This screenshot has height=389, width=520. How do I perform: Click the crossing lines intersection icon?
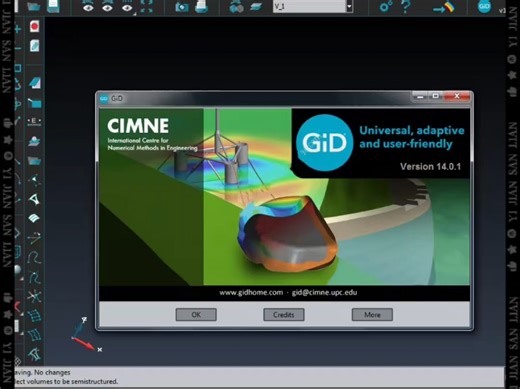34,296
